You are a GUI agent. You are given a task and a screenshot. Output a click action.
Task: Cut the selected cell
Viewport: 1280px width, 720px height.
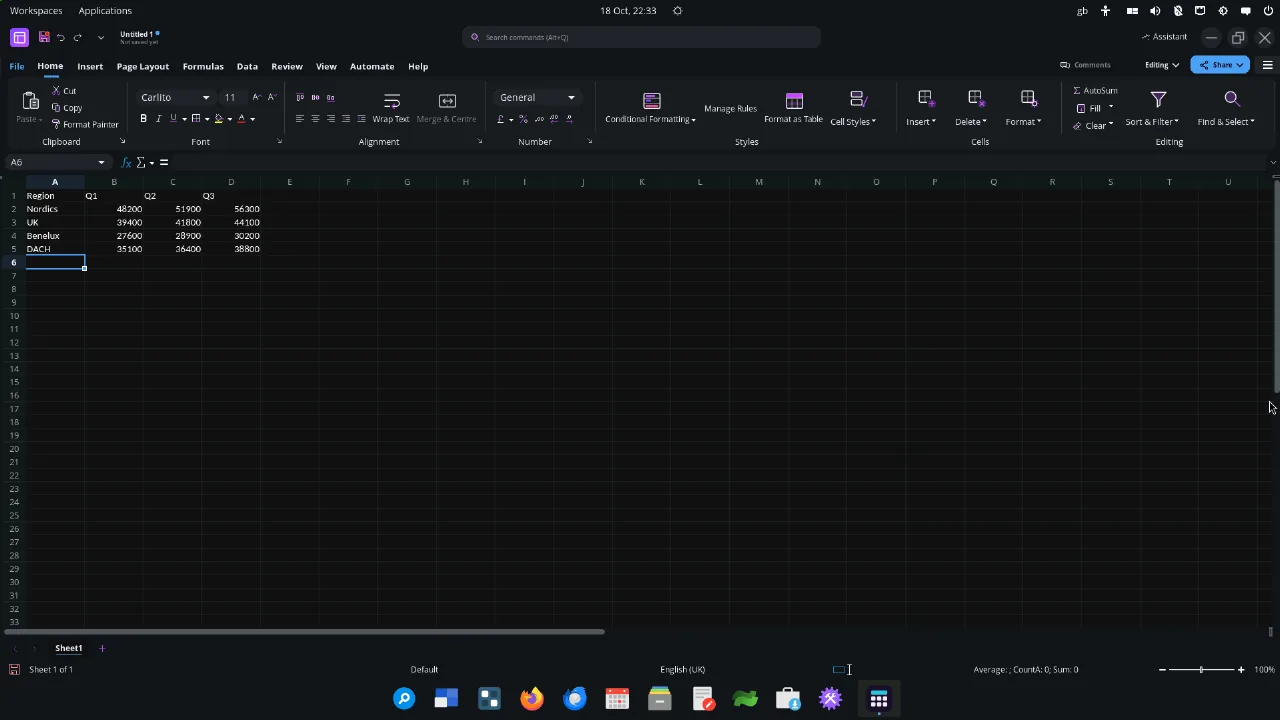coord(64,91)
